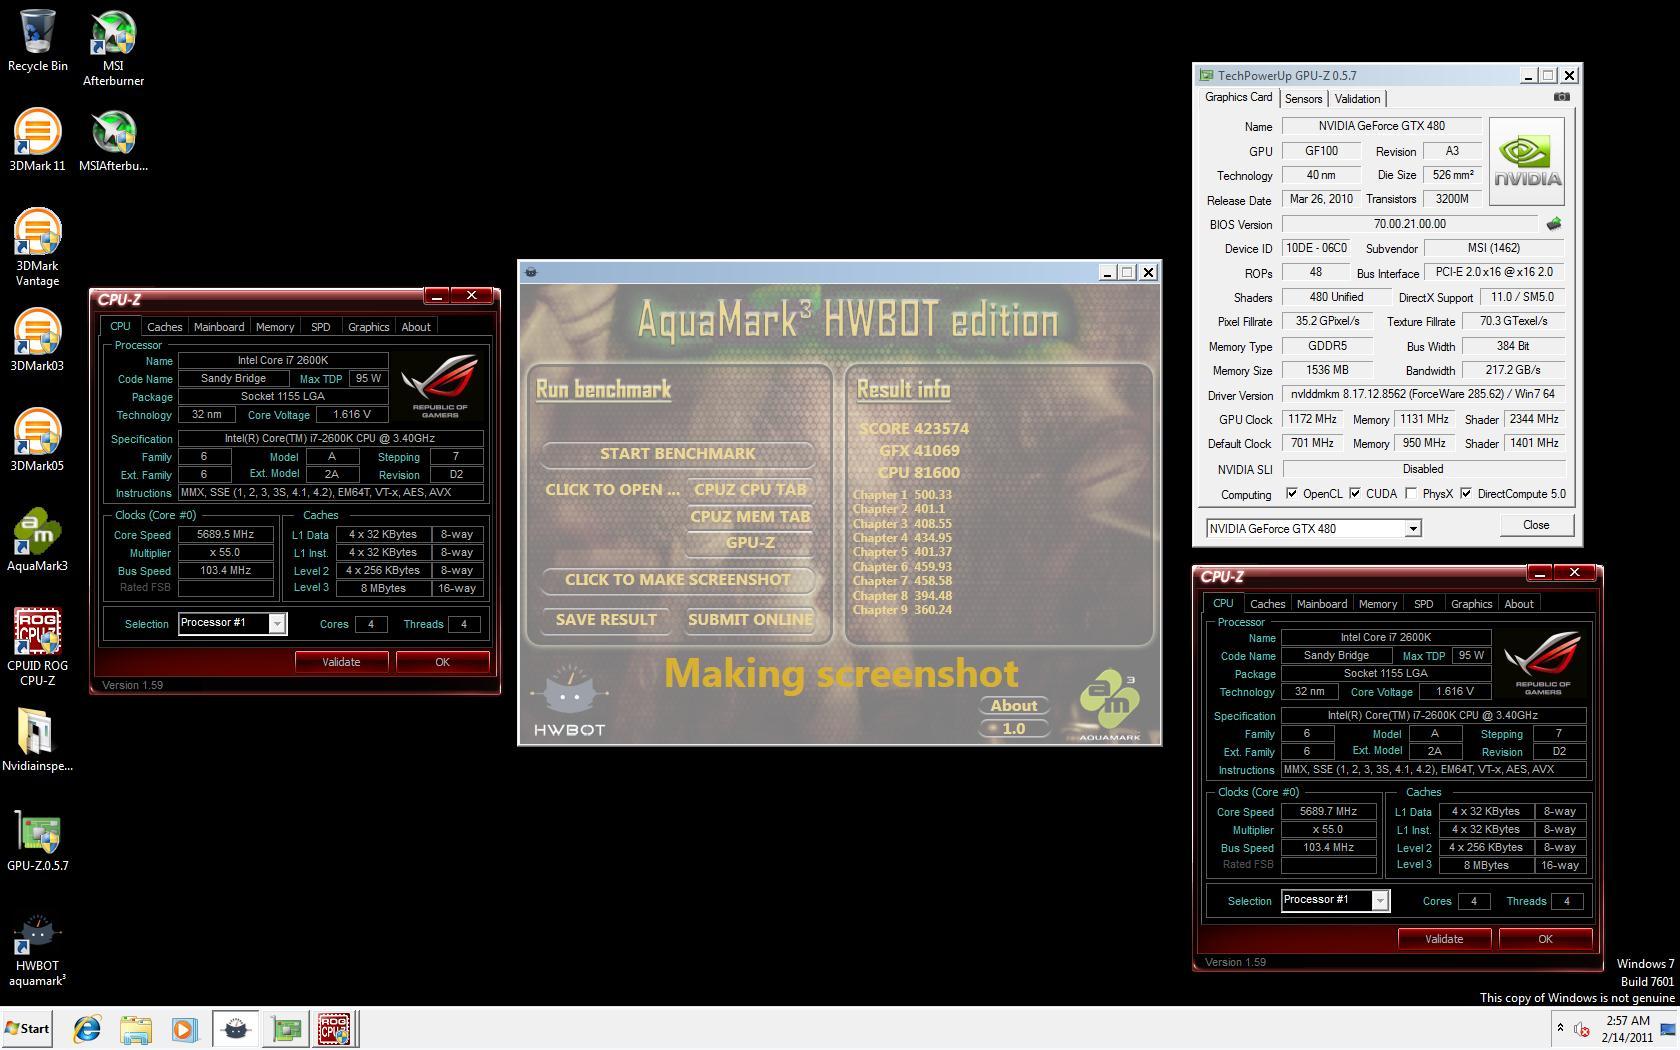Click OK in left CPU-Z window
Image resolution: width=1680 pixels, height=1050 pixels.
(442, 662)
